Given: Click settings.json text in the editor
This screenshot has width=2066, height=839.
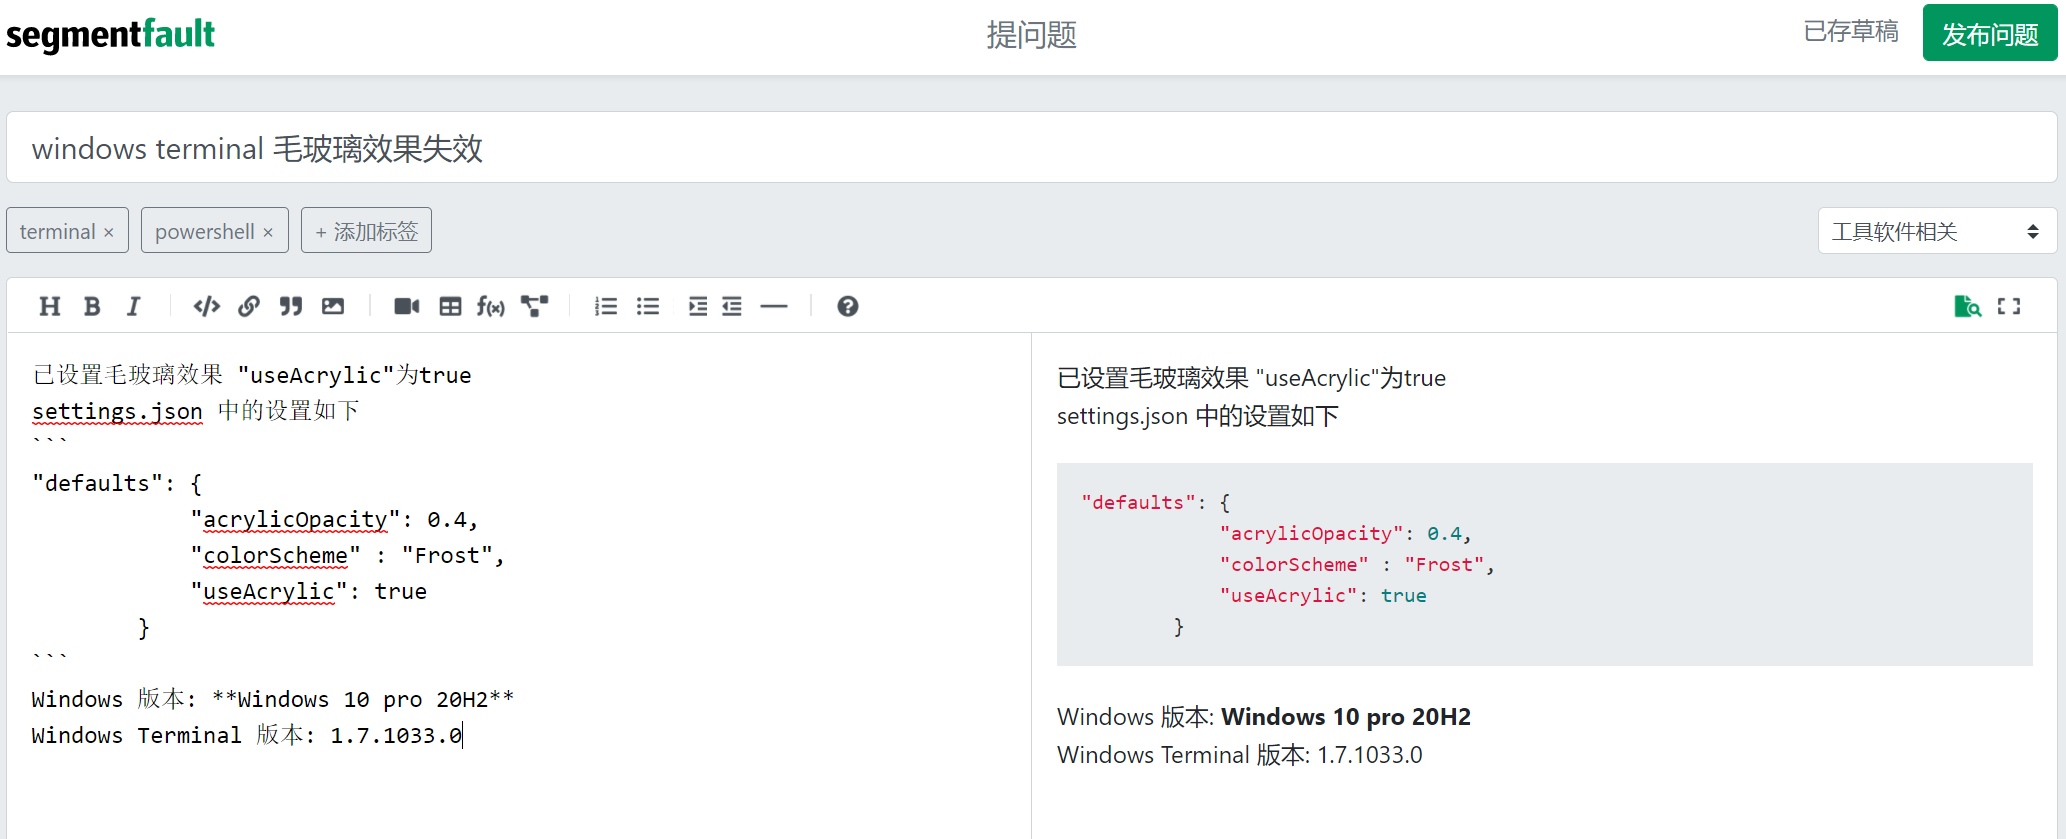Looking at the screenshot, I should pyautogui.click(x=117, y=411).
